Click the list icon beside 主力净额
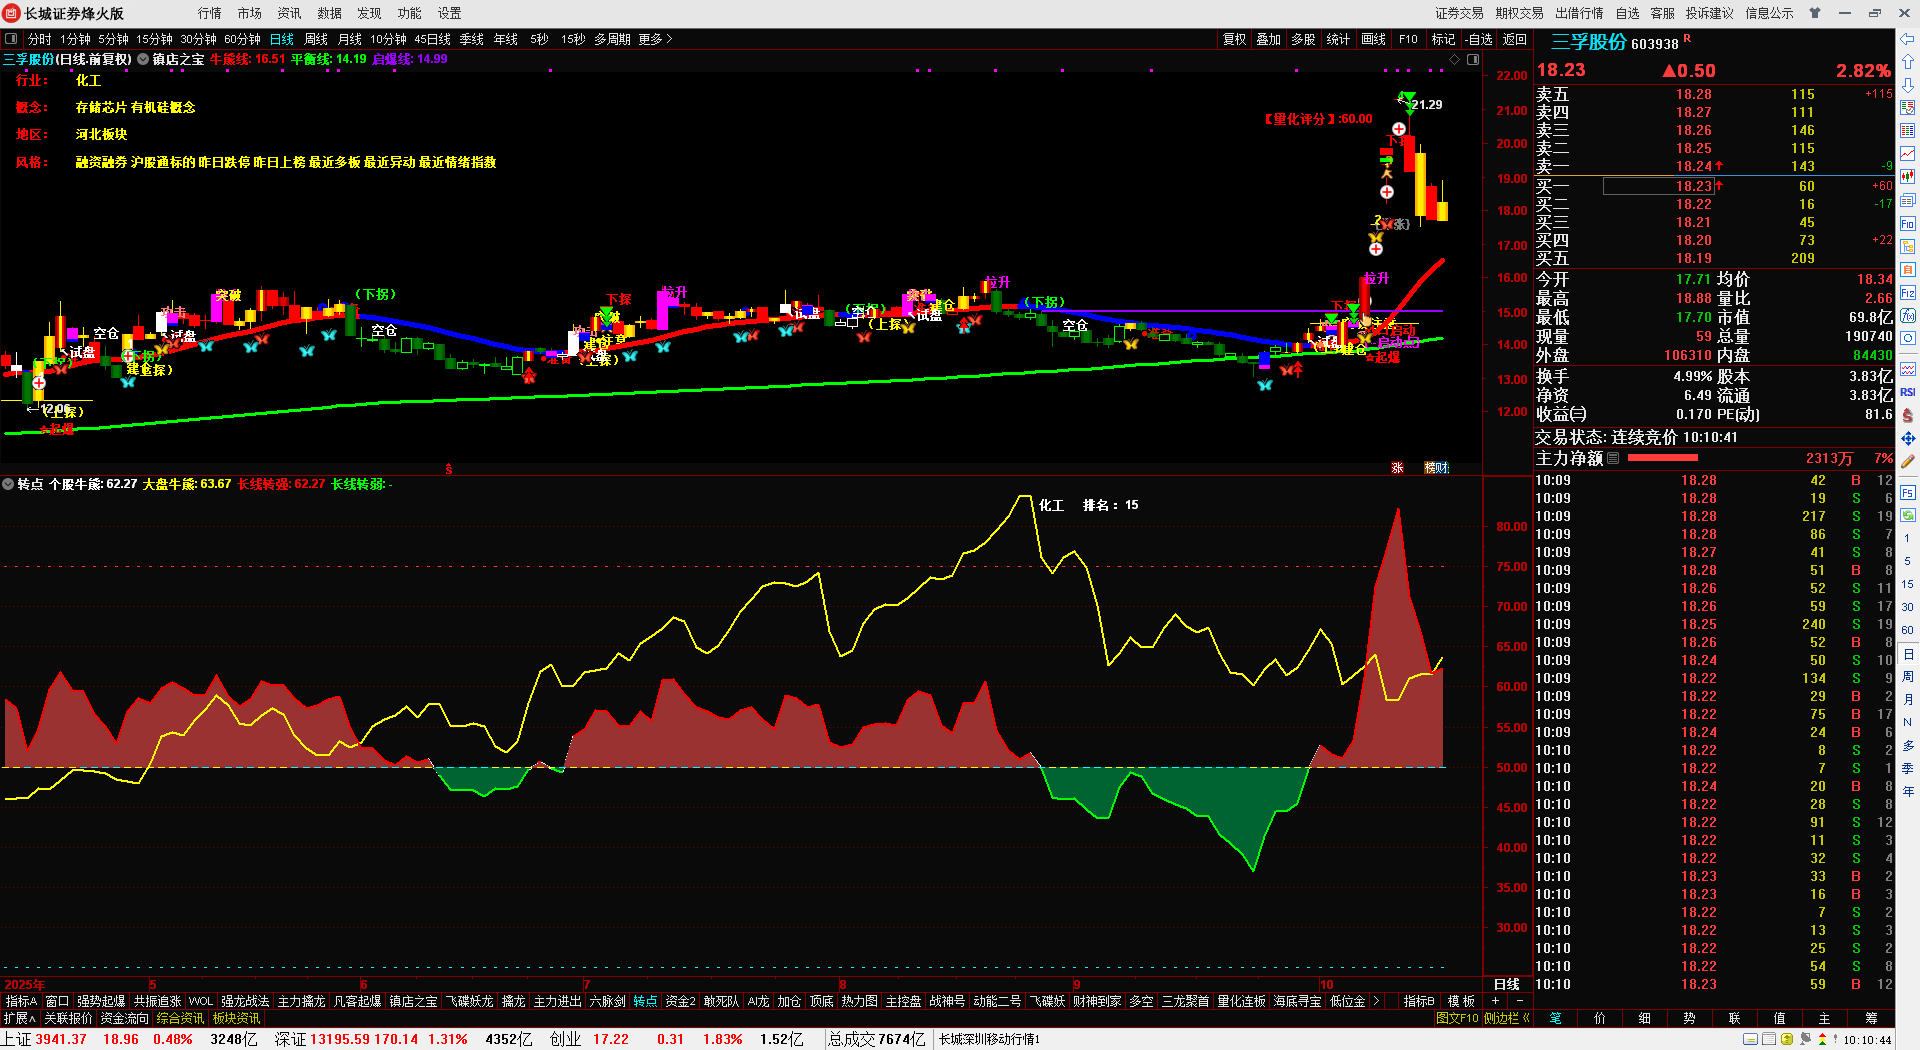The image size is (1920, 1050). click(x=1613, y=458)
